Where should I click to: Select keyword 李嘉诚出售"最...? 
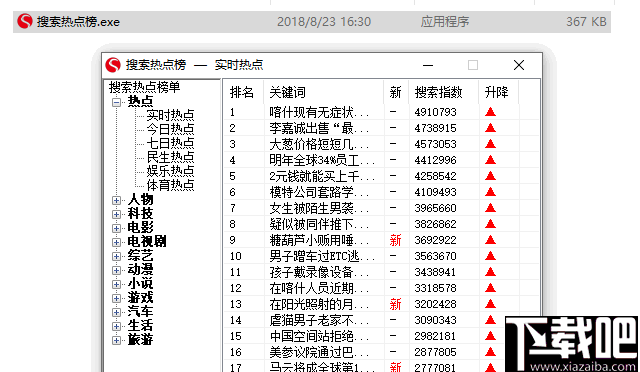tap(319, 128)
